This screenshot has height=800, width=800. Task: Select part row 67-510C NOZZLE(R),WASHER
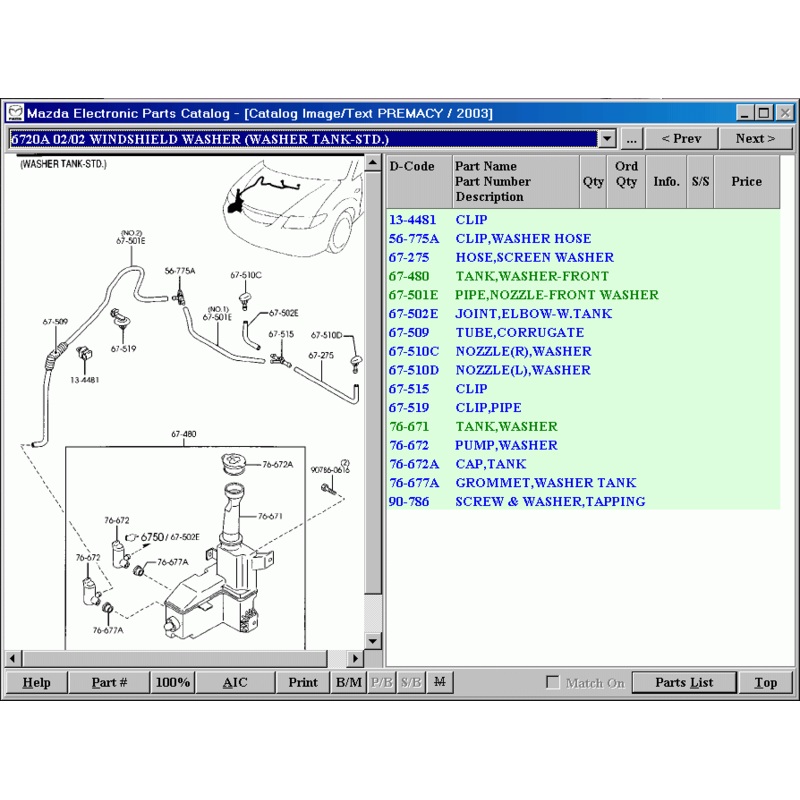[x=583, y=352]
